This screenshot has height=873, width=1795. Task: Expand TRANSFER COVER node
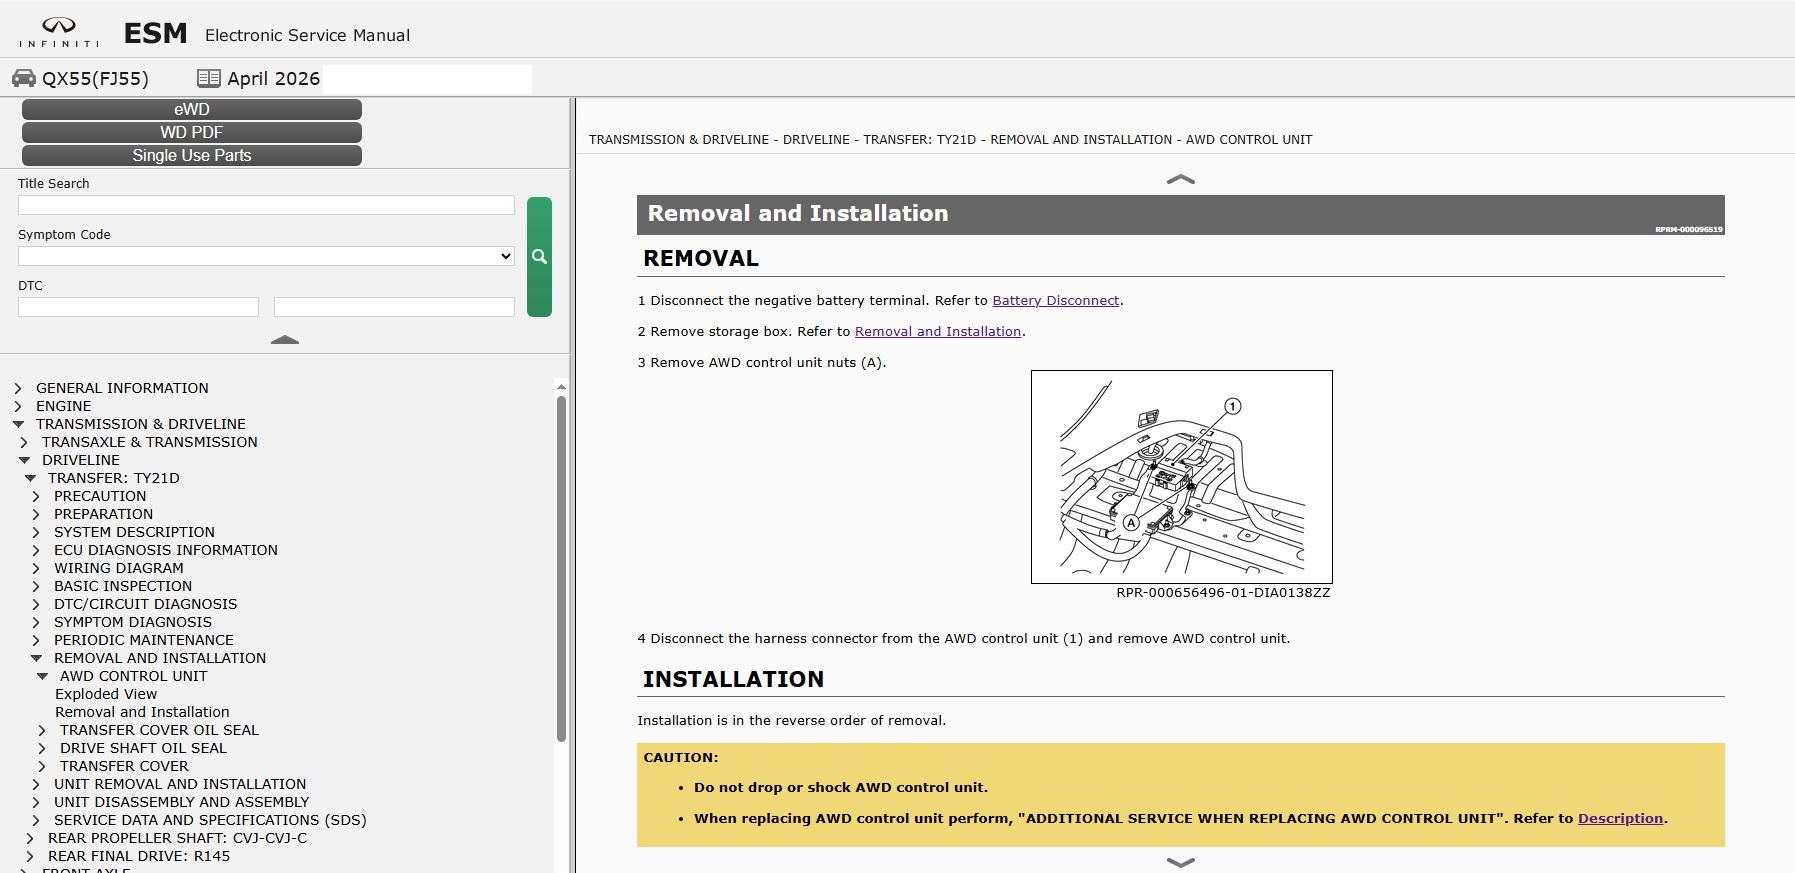click(x=42, y=766)
